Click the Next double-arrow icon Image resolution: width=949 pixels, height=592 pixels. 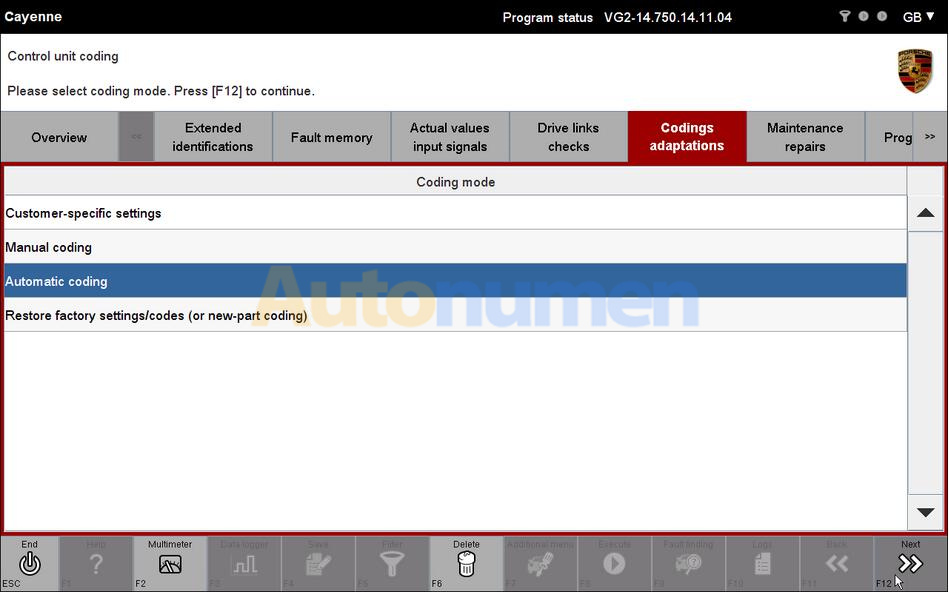[x=910, y=564]
